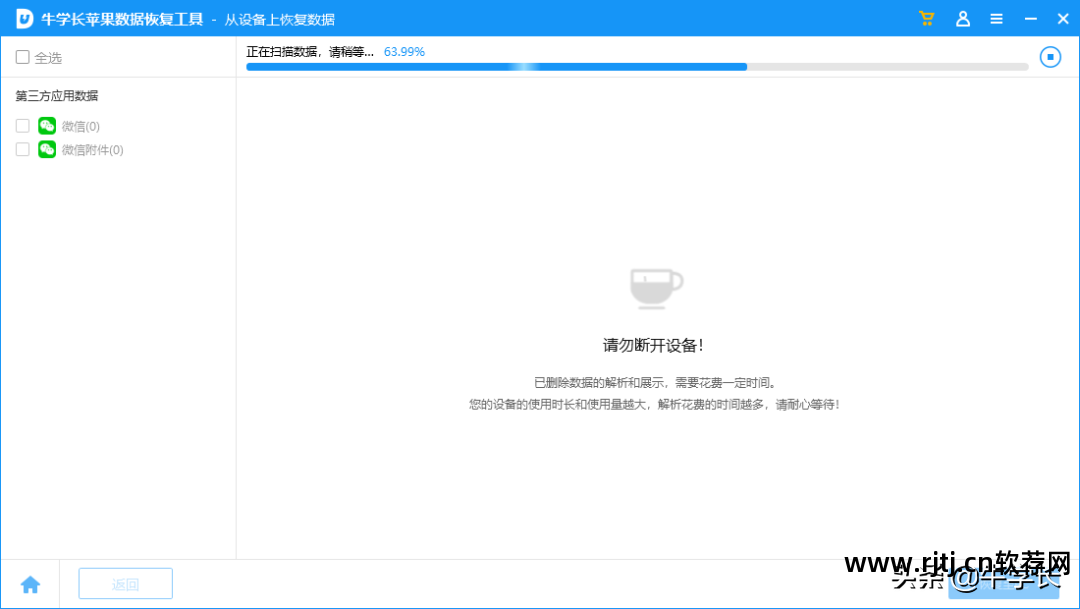This screenshot has height=609, width=1080.
Task: Select the 微信附件(0) item in sidebar
Action: (x=92, y=149)
